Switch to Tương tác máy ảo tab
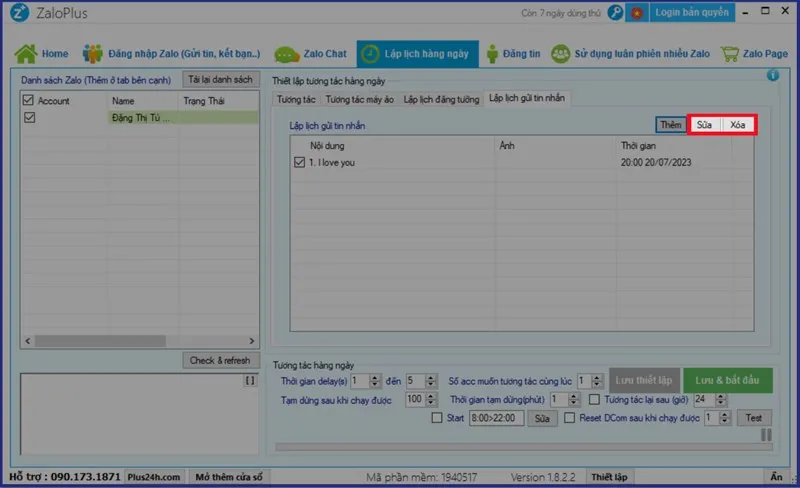The image size is (800, 488). click(358, 99)
